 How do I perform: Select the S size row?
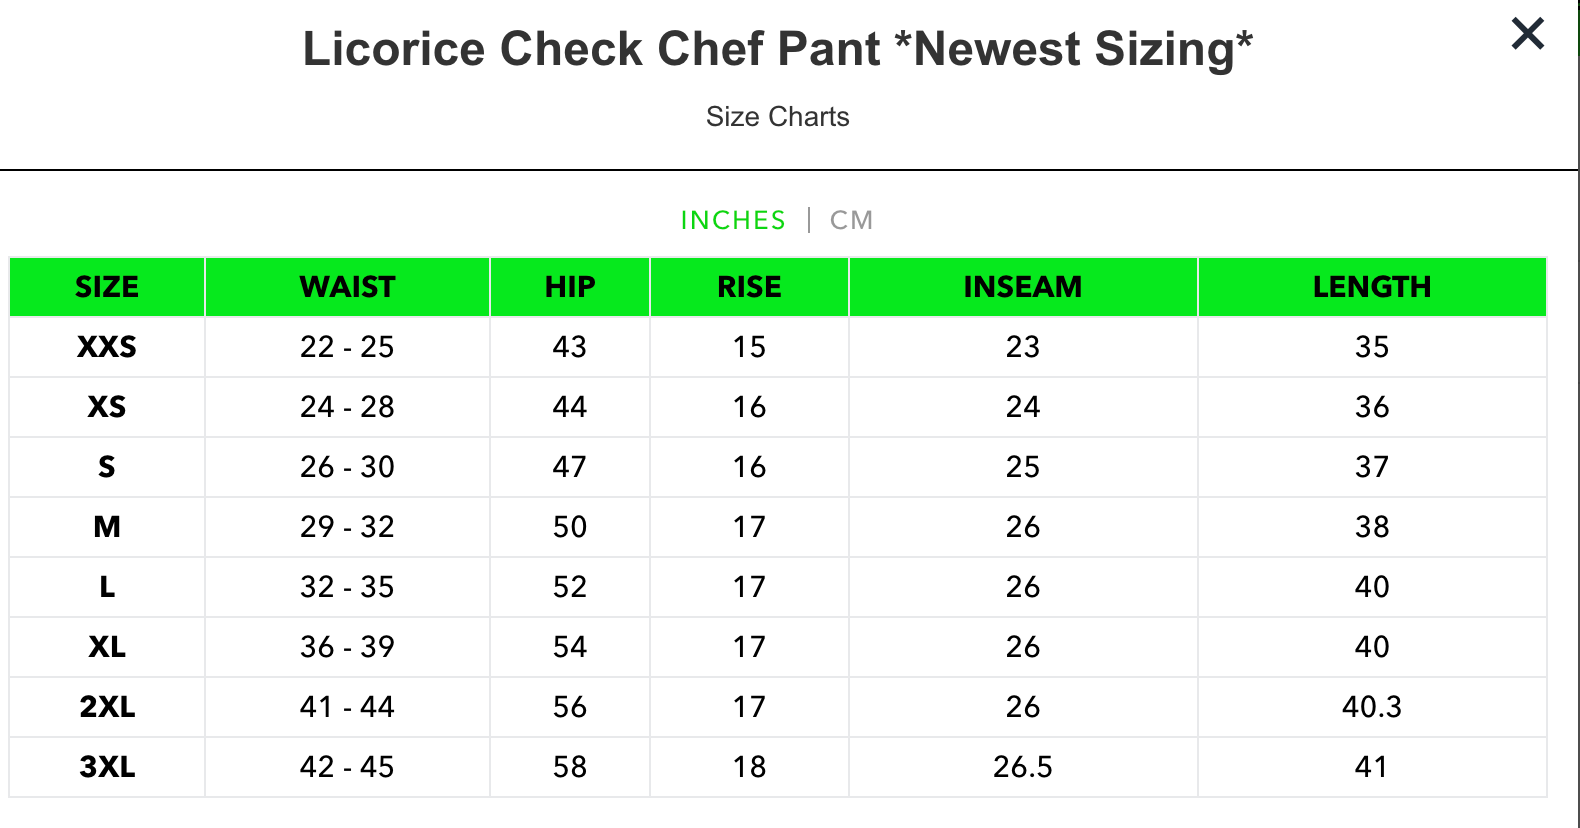click(106, 467)
